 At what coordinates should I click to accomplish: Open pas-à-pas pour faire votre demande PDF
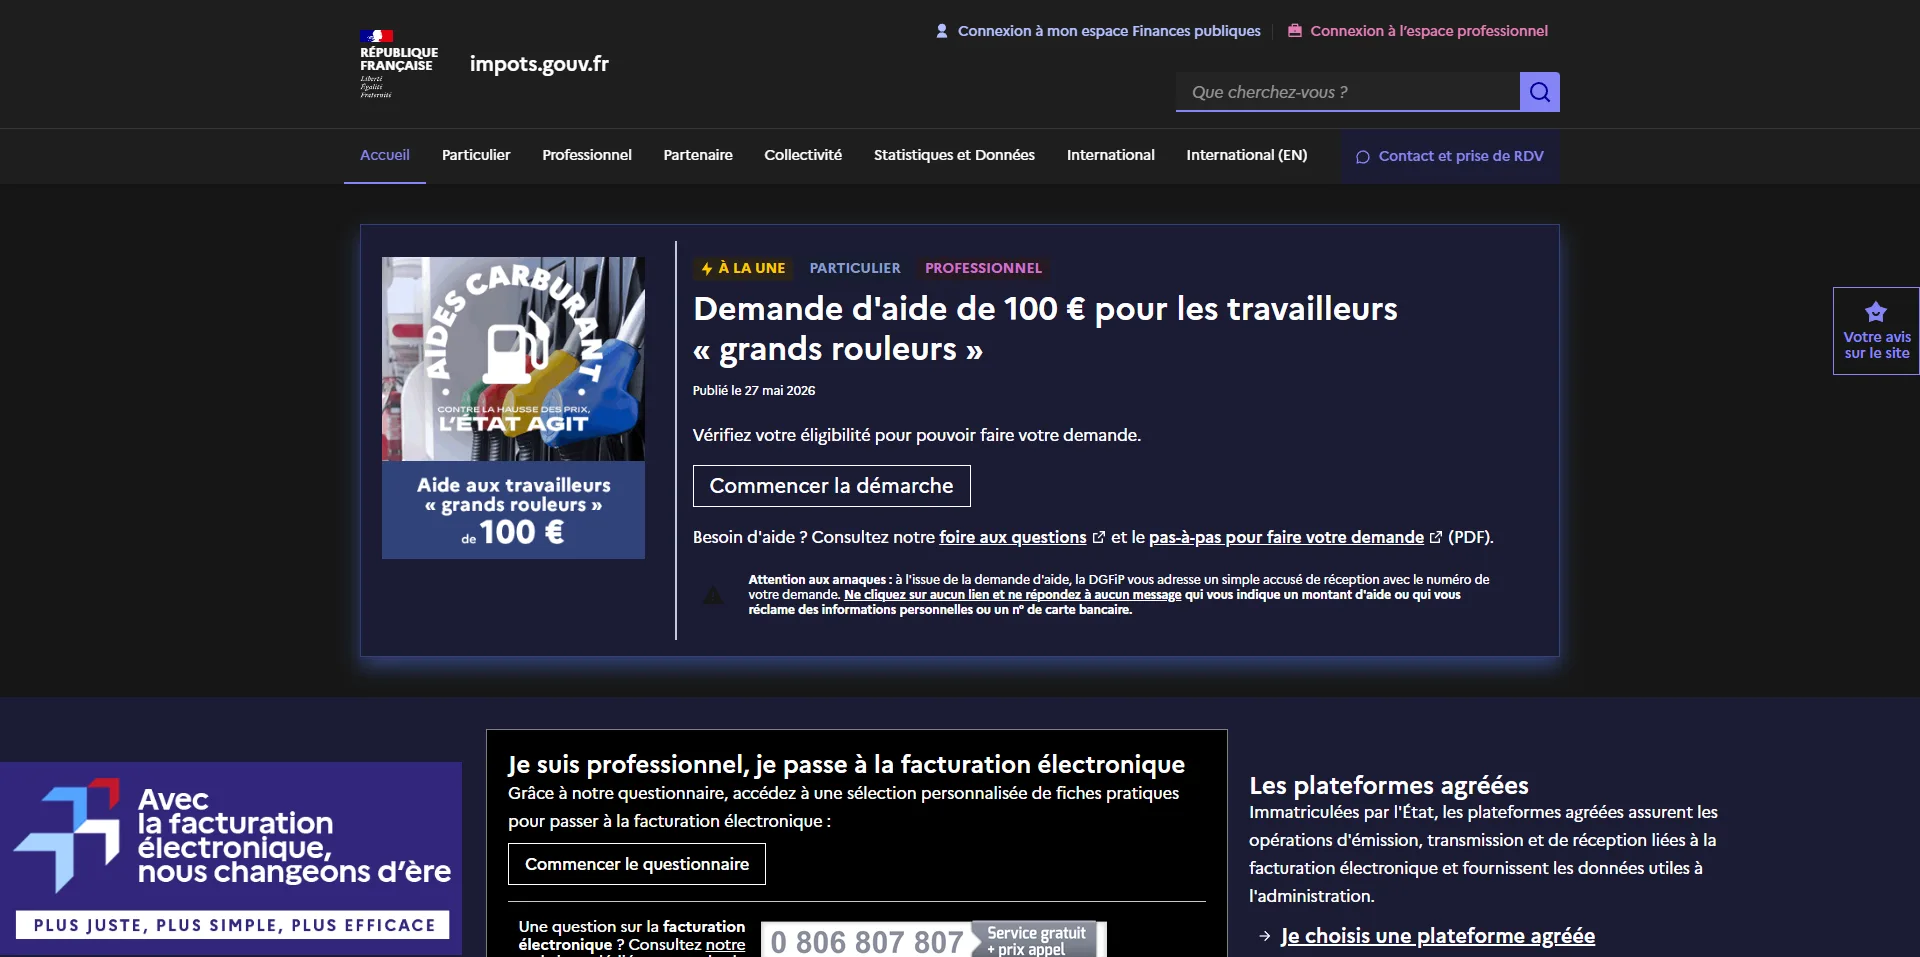(x=1286, y=537)
